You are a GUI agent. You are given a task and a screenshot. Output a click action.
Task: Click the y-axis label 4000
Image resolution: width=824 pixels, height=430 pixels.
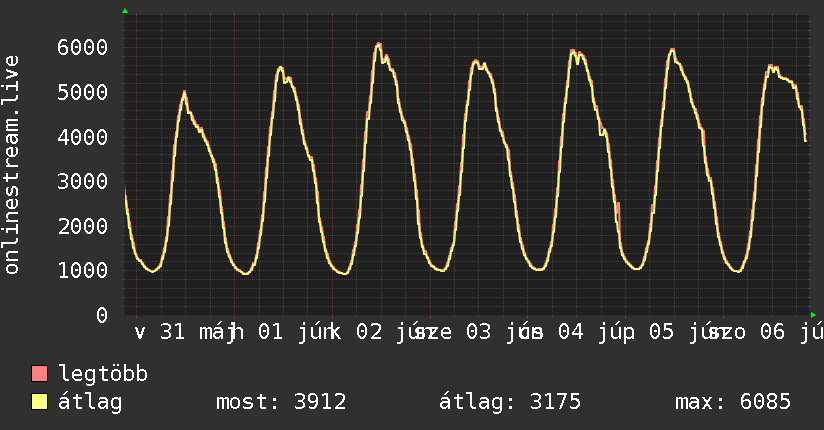[x=83, y=137]
